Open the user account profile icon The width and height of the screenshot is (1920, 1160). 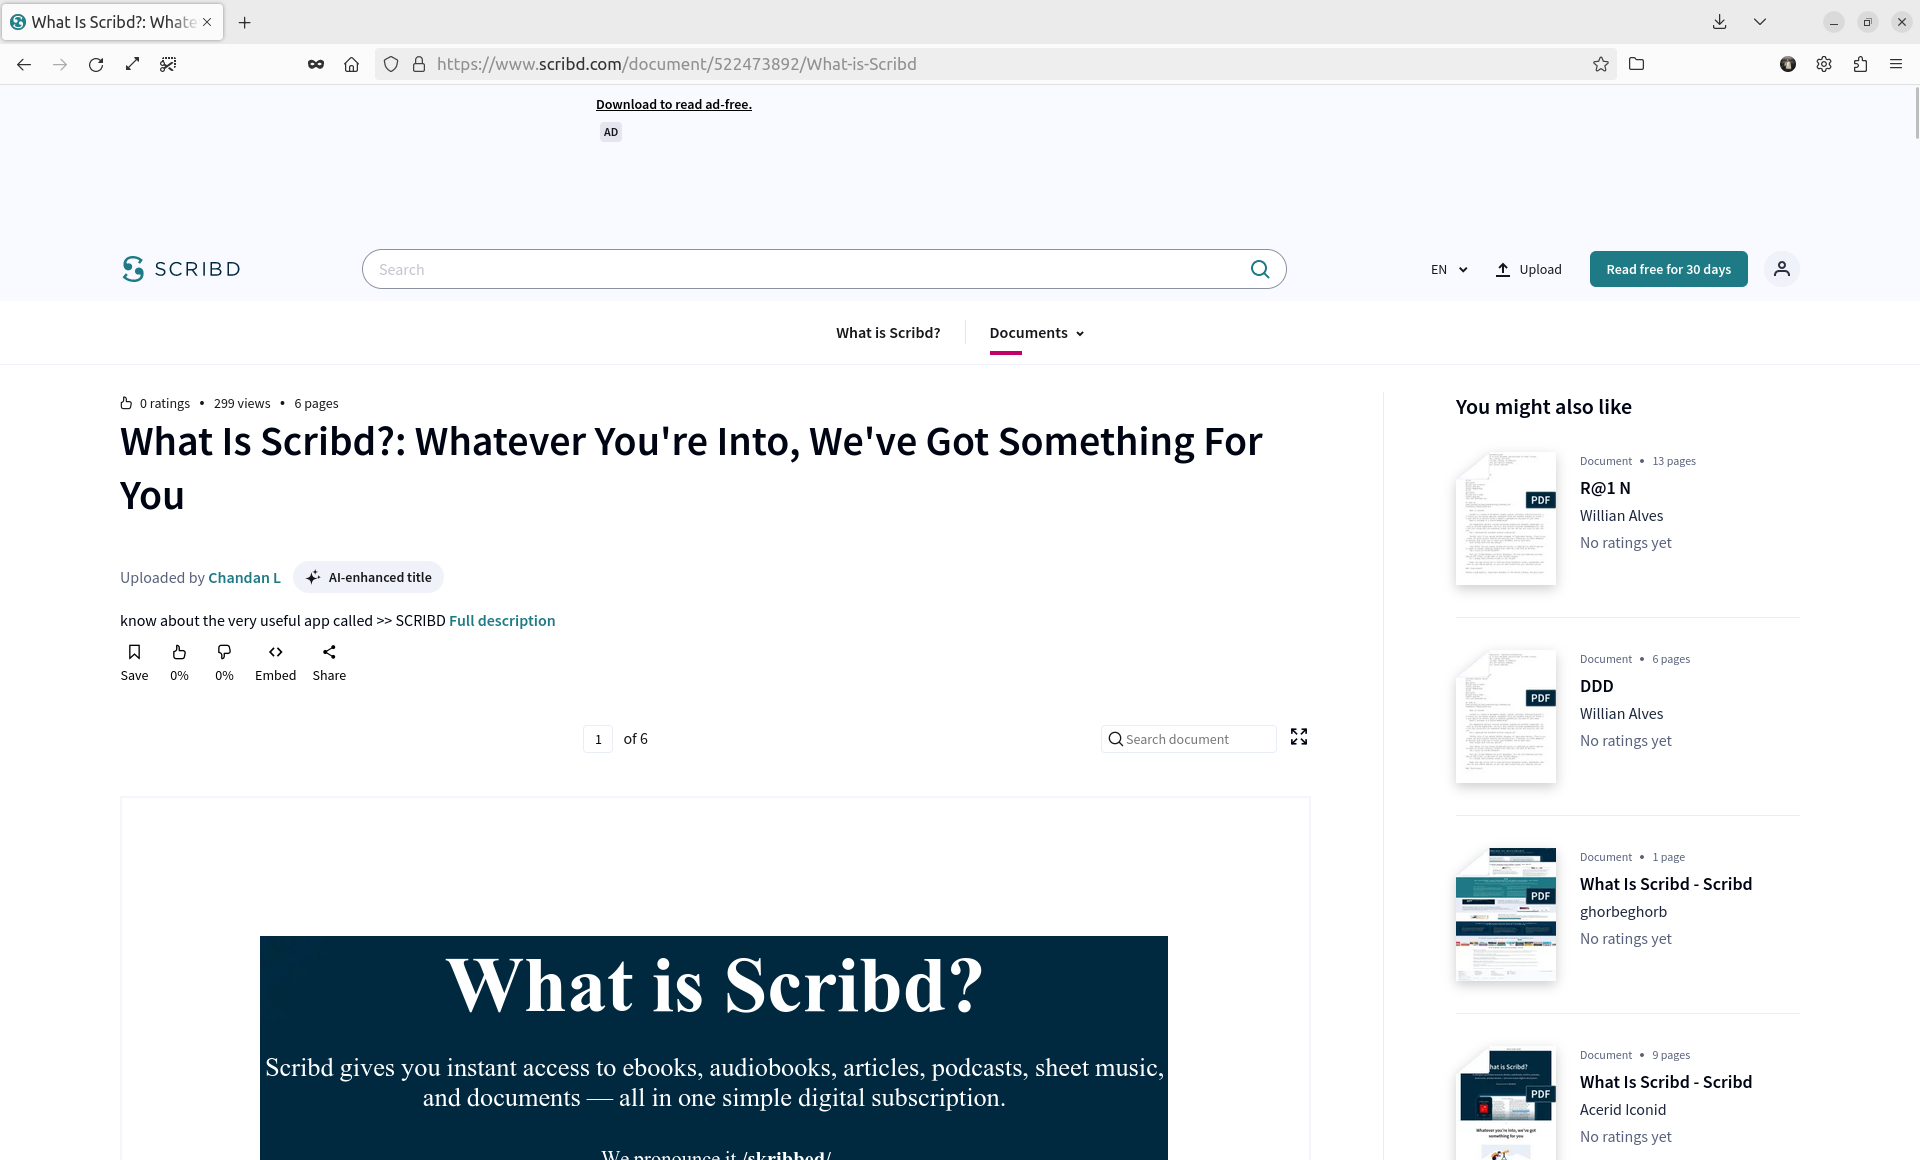point(1782,269)
